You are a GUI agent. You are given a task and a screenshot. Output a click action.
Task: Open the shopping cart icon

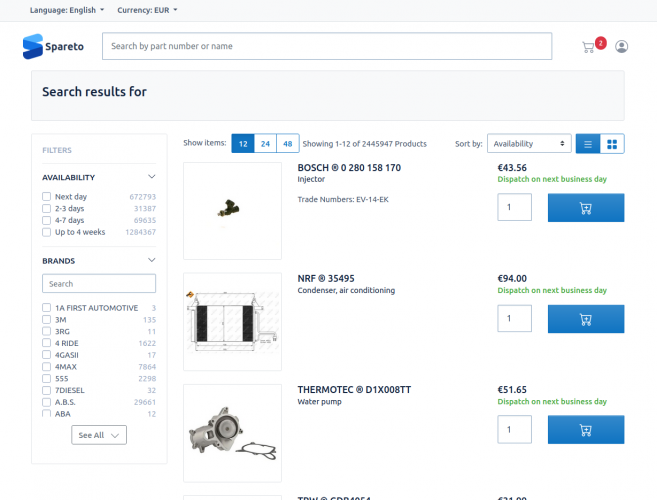(588, 47)
